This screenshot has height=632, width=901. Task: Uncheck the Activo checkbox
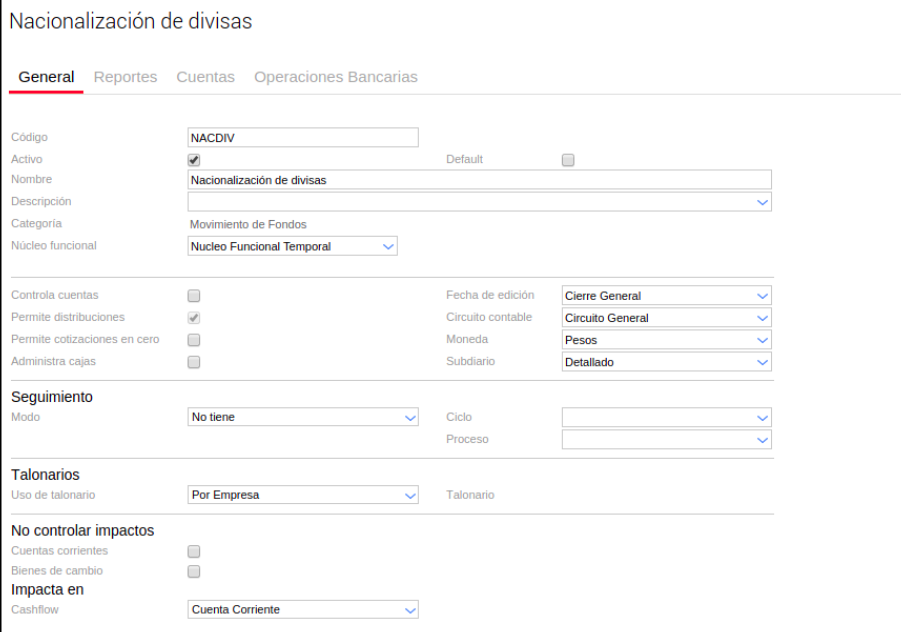tap(194, 159)
